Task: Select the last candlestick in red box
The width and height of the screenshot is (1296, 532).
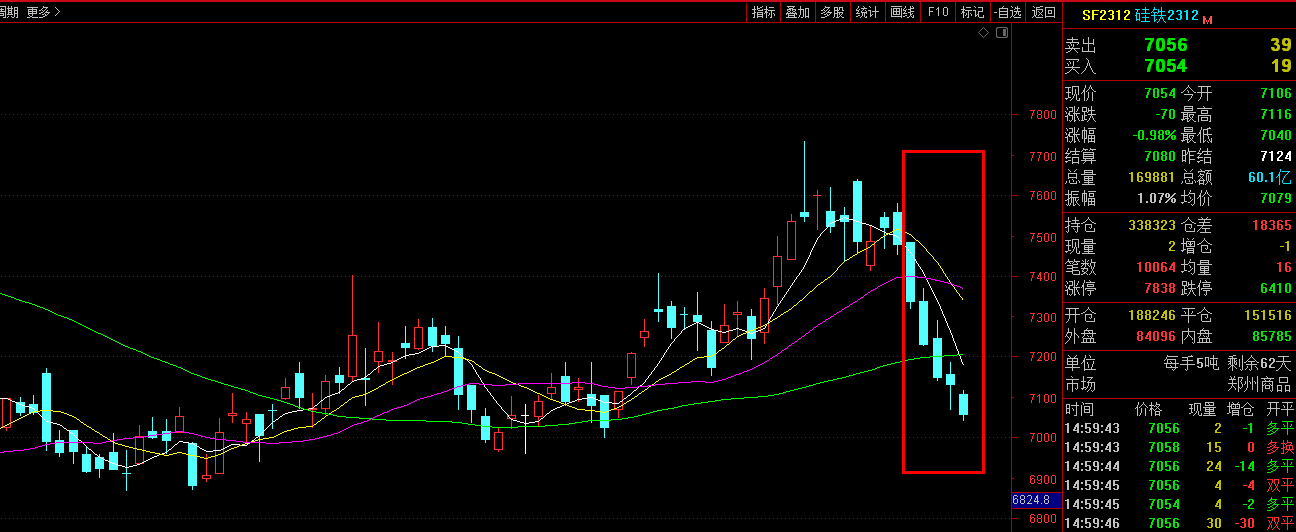Action: point(964,404)
